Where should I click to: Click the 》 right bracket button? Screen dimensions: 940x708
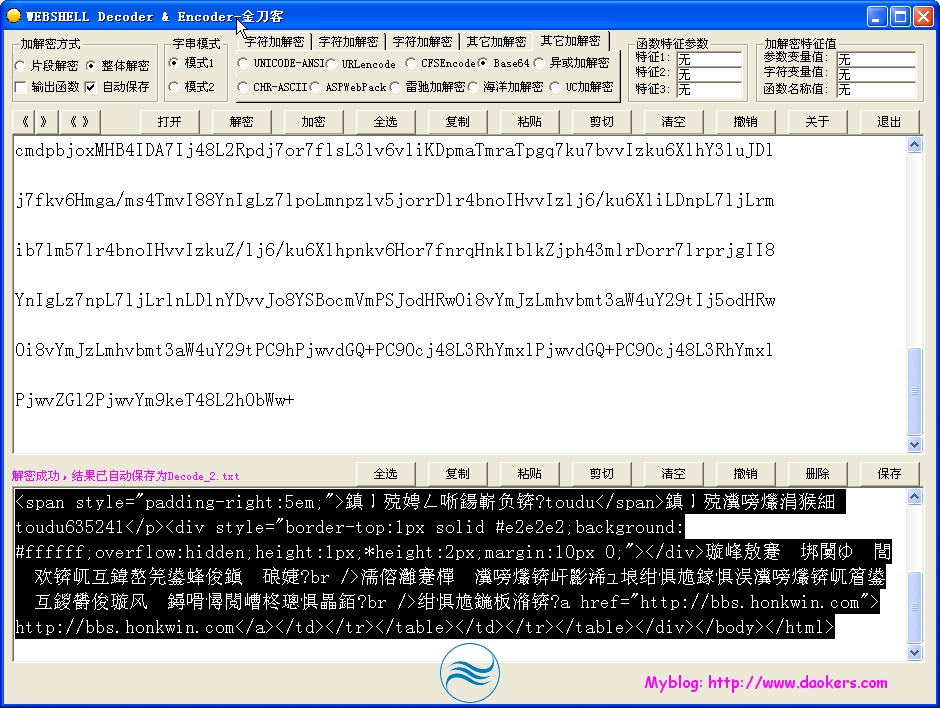click(47, 122)
